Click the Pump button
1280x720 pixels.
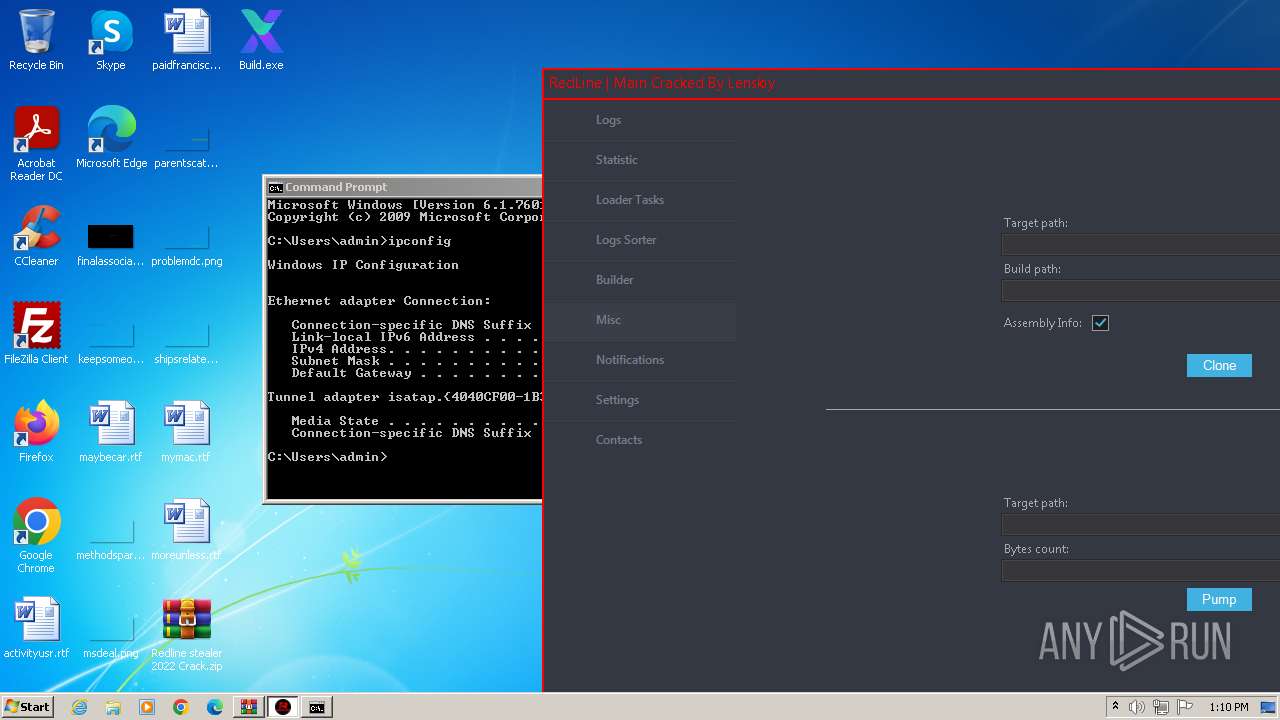pyautogui.click(x=1219, y=599)
